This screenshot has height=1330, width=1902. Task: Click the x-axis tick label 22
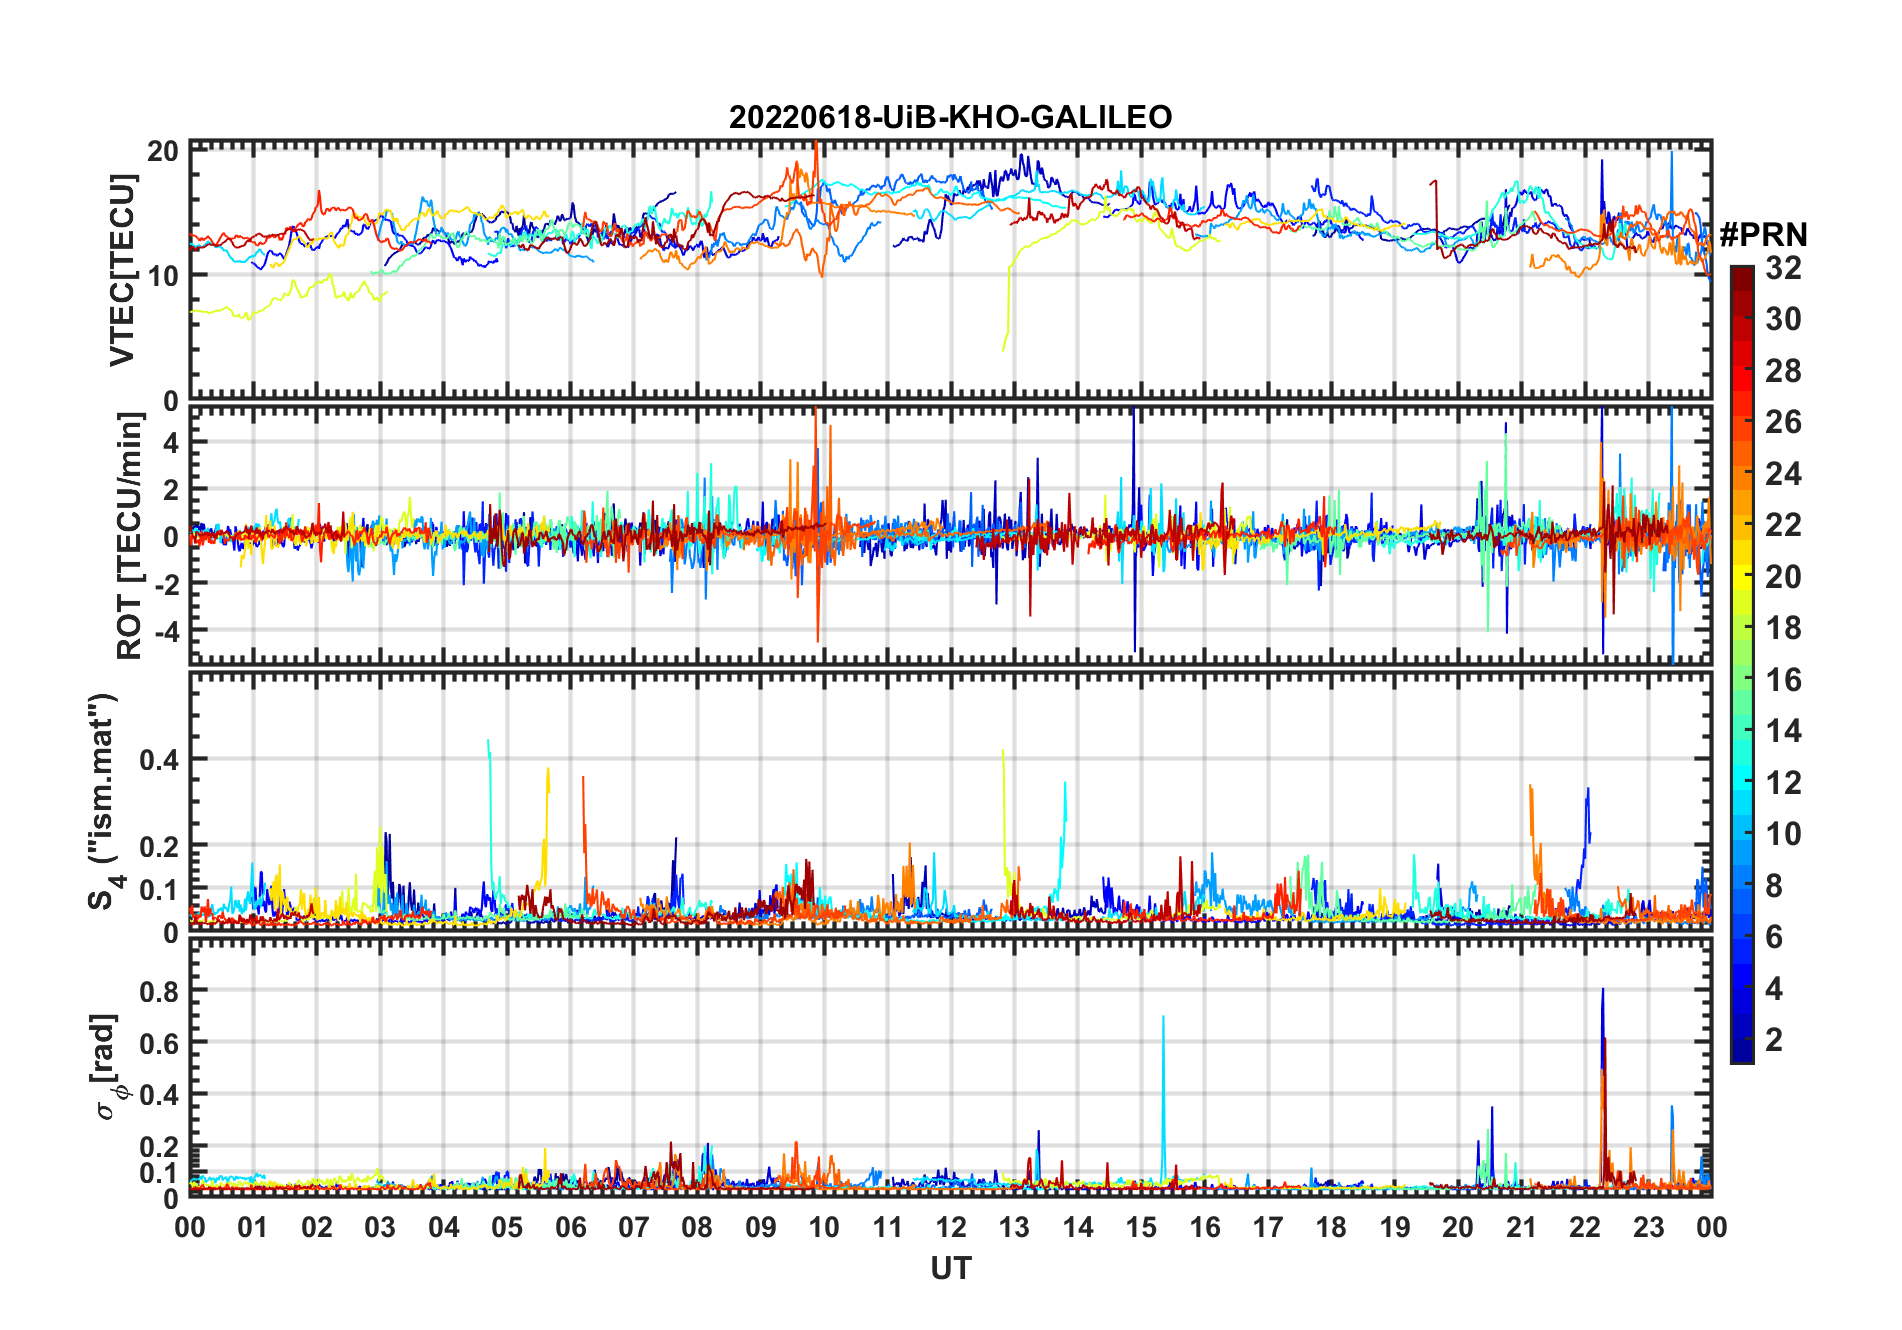pos(1585,1227)
